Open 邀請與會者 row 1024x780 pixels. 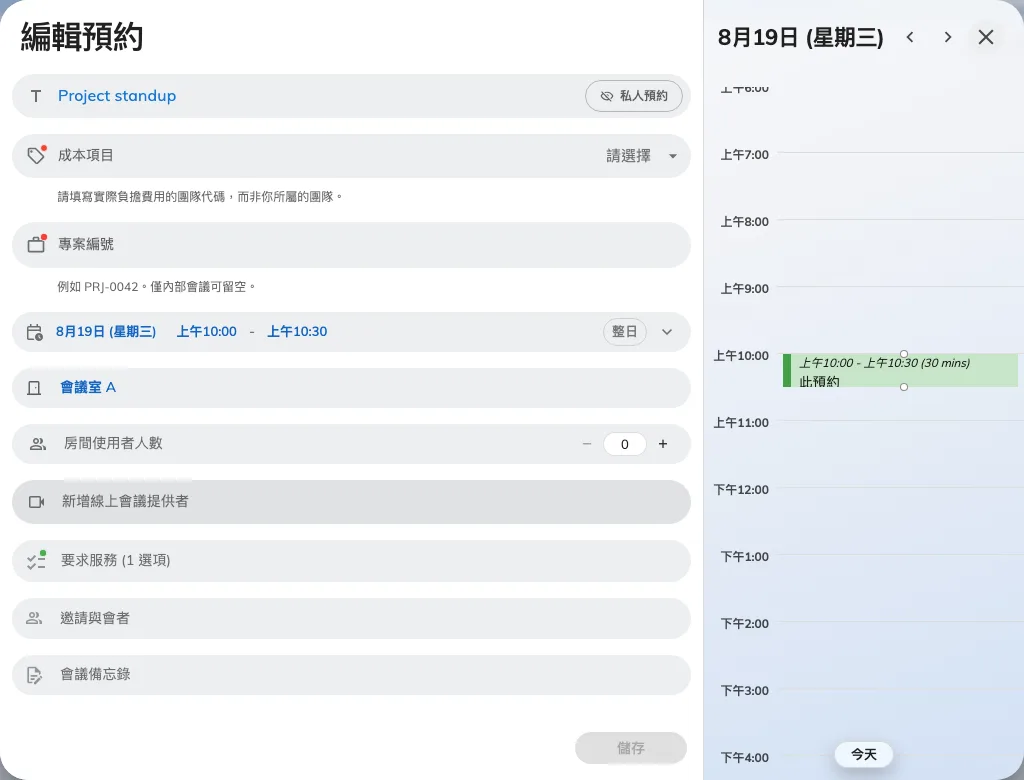(351, 618)
